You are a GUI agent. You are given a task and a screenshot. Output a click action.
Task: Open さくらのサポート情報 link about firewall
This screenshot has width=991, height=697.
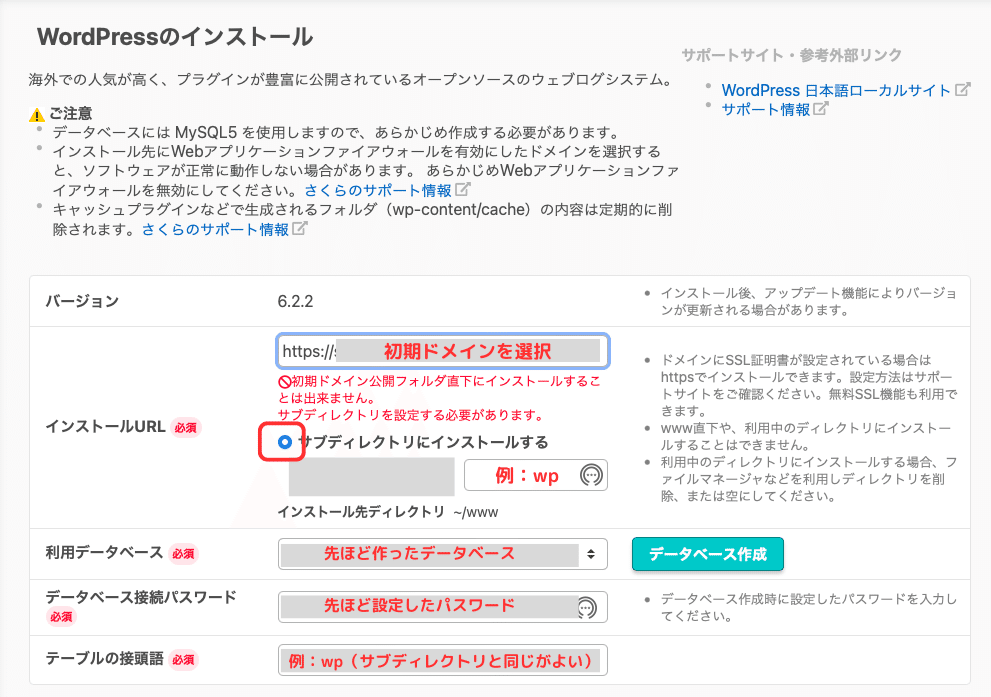pos(378,190)
